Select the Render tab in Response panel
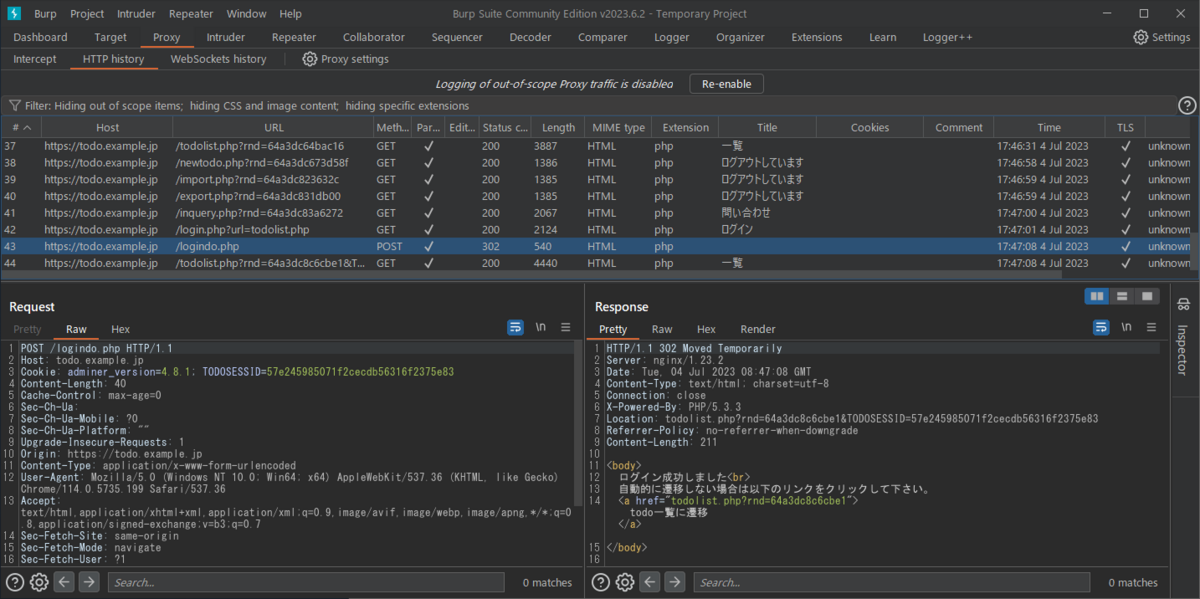Viewport: 1200px width, 599px height. pos(758,329)
